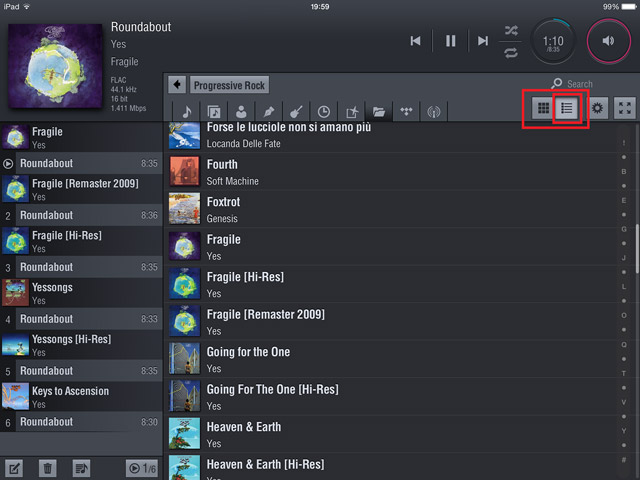
Task: Save the queue as a playlist icon
Action: tap(81, 468)
